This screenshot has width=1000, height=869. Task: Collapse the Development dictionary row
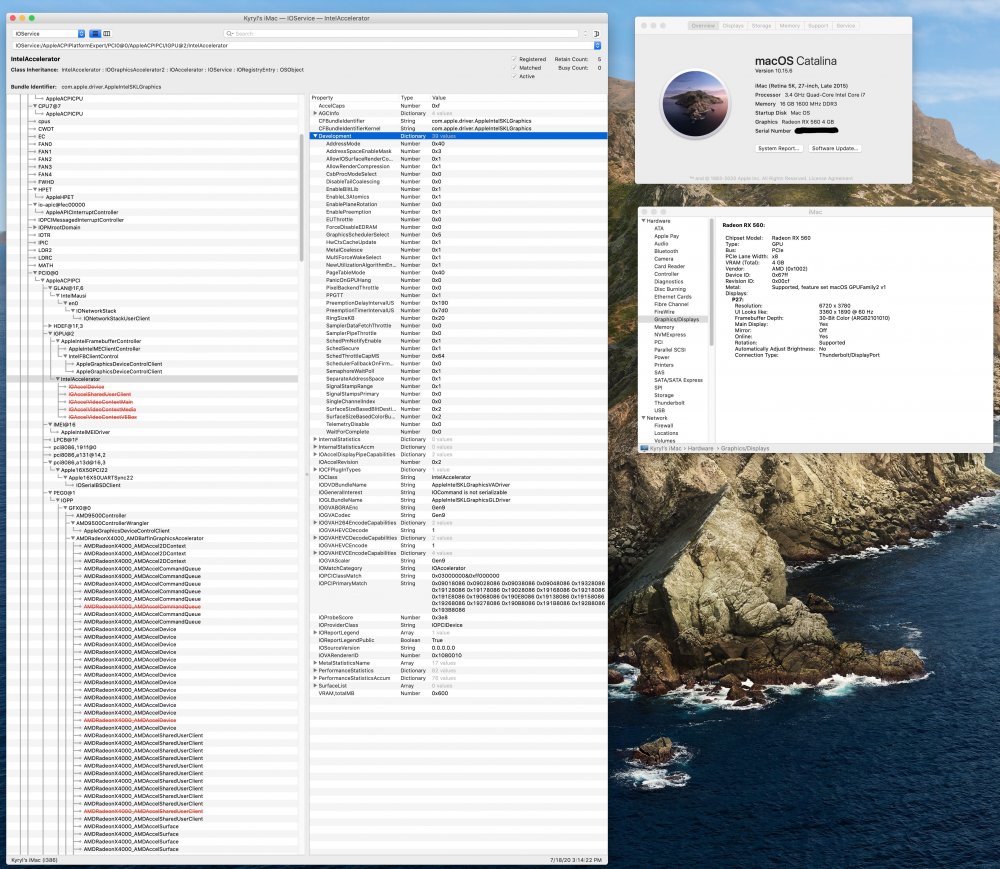(x=315, y=136)
